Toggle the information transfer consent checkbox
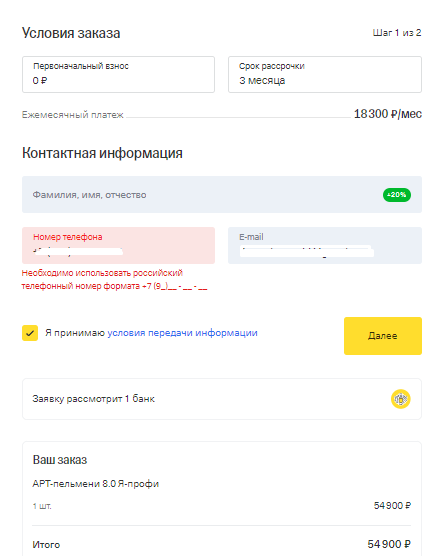Viewport: 442px width, 556px height. [30, 333]
